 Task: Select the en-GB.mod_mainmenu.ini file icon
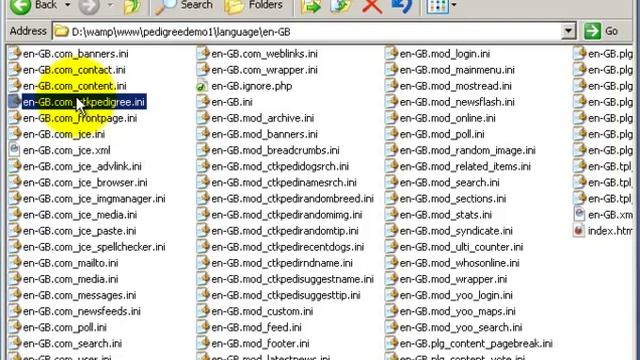391,69
